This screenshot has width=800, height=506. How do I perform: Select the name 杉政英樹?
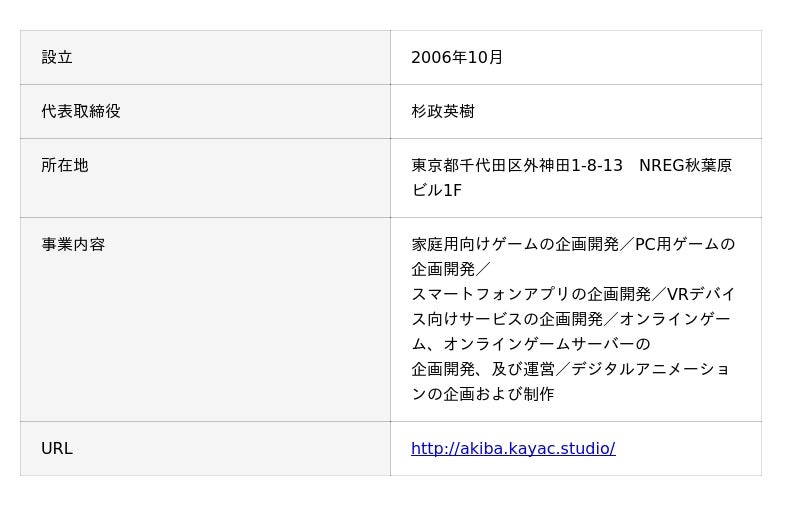pos(443,111)
